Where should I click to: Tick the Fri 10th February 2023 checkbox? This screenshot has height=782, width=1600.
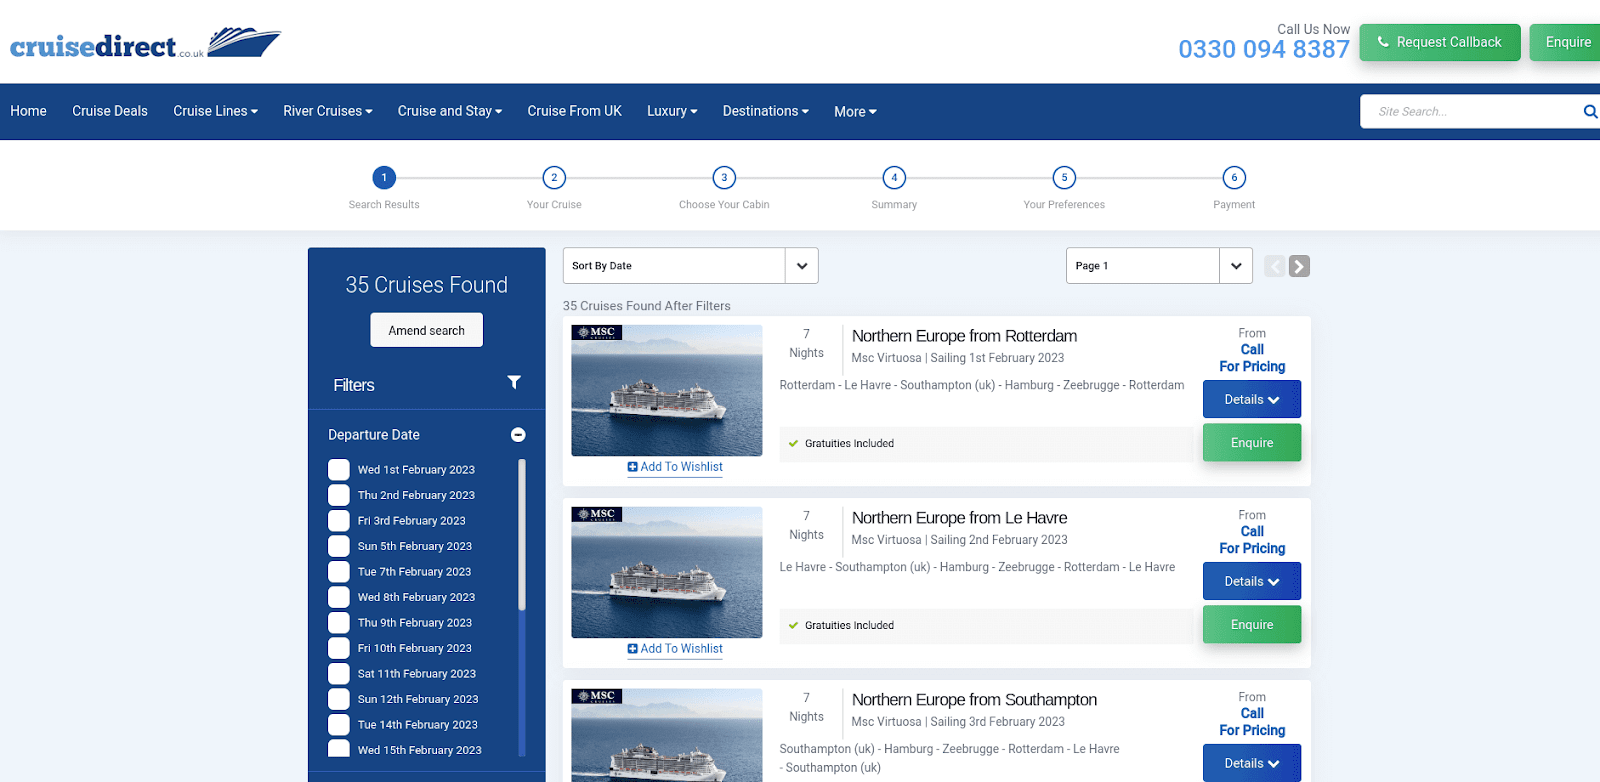(x=339, y=648)
